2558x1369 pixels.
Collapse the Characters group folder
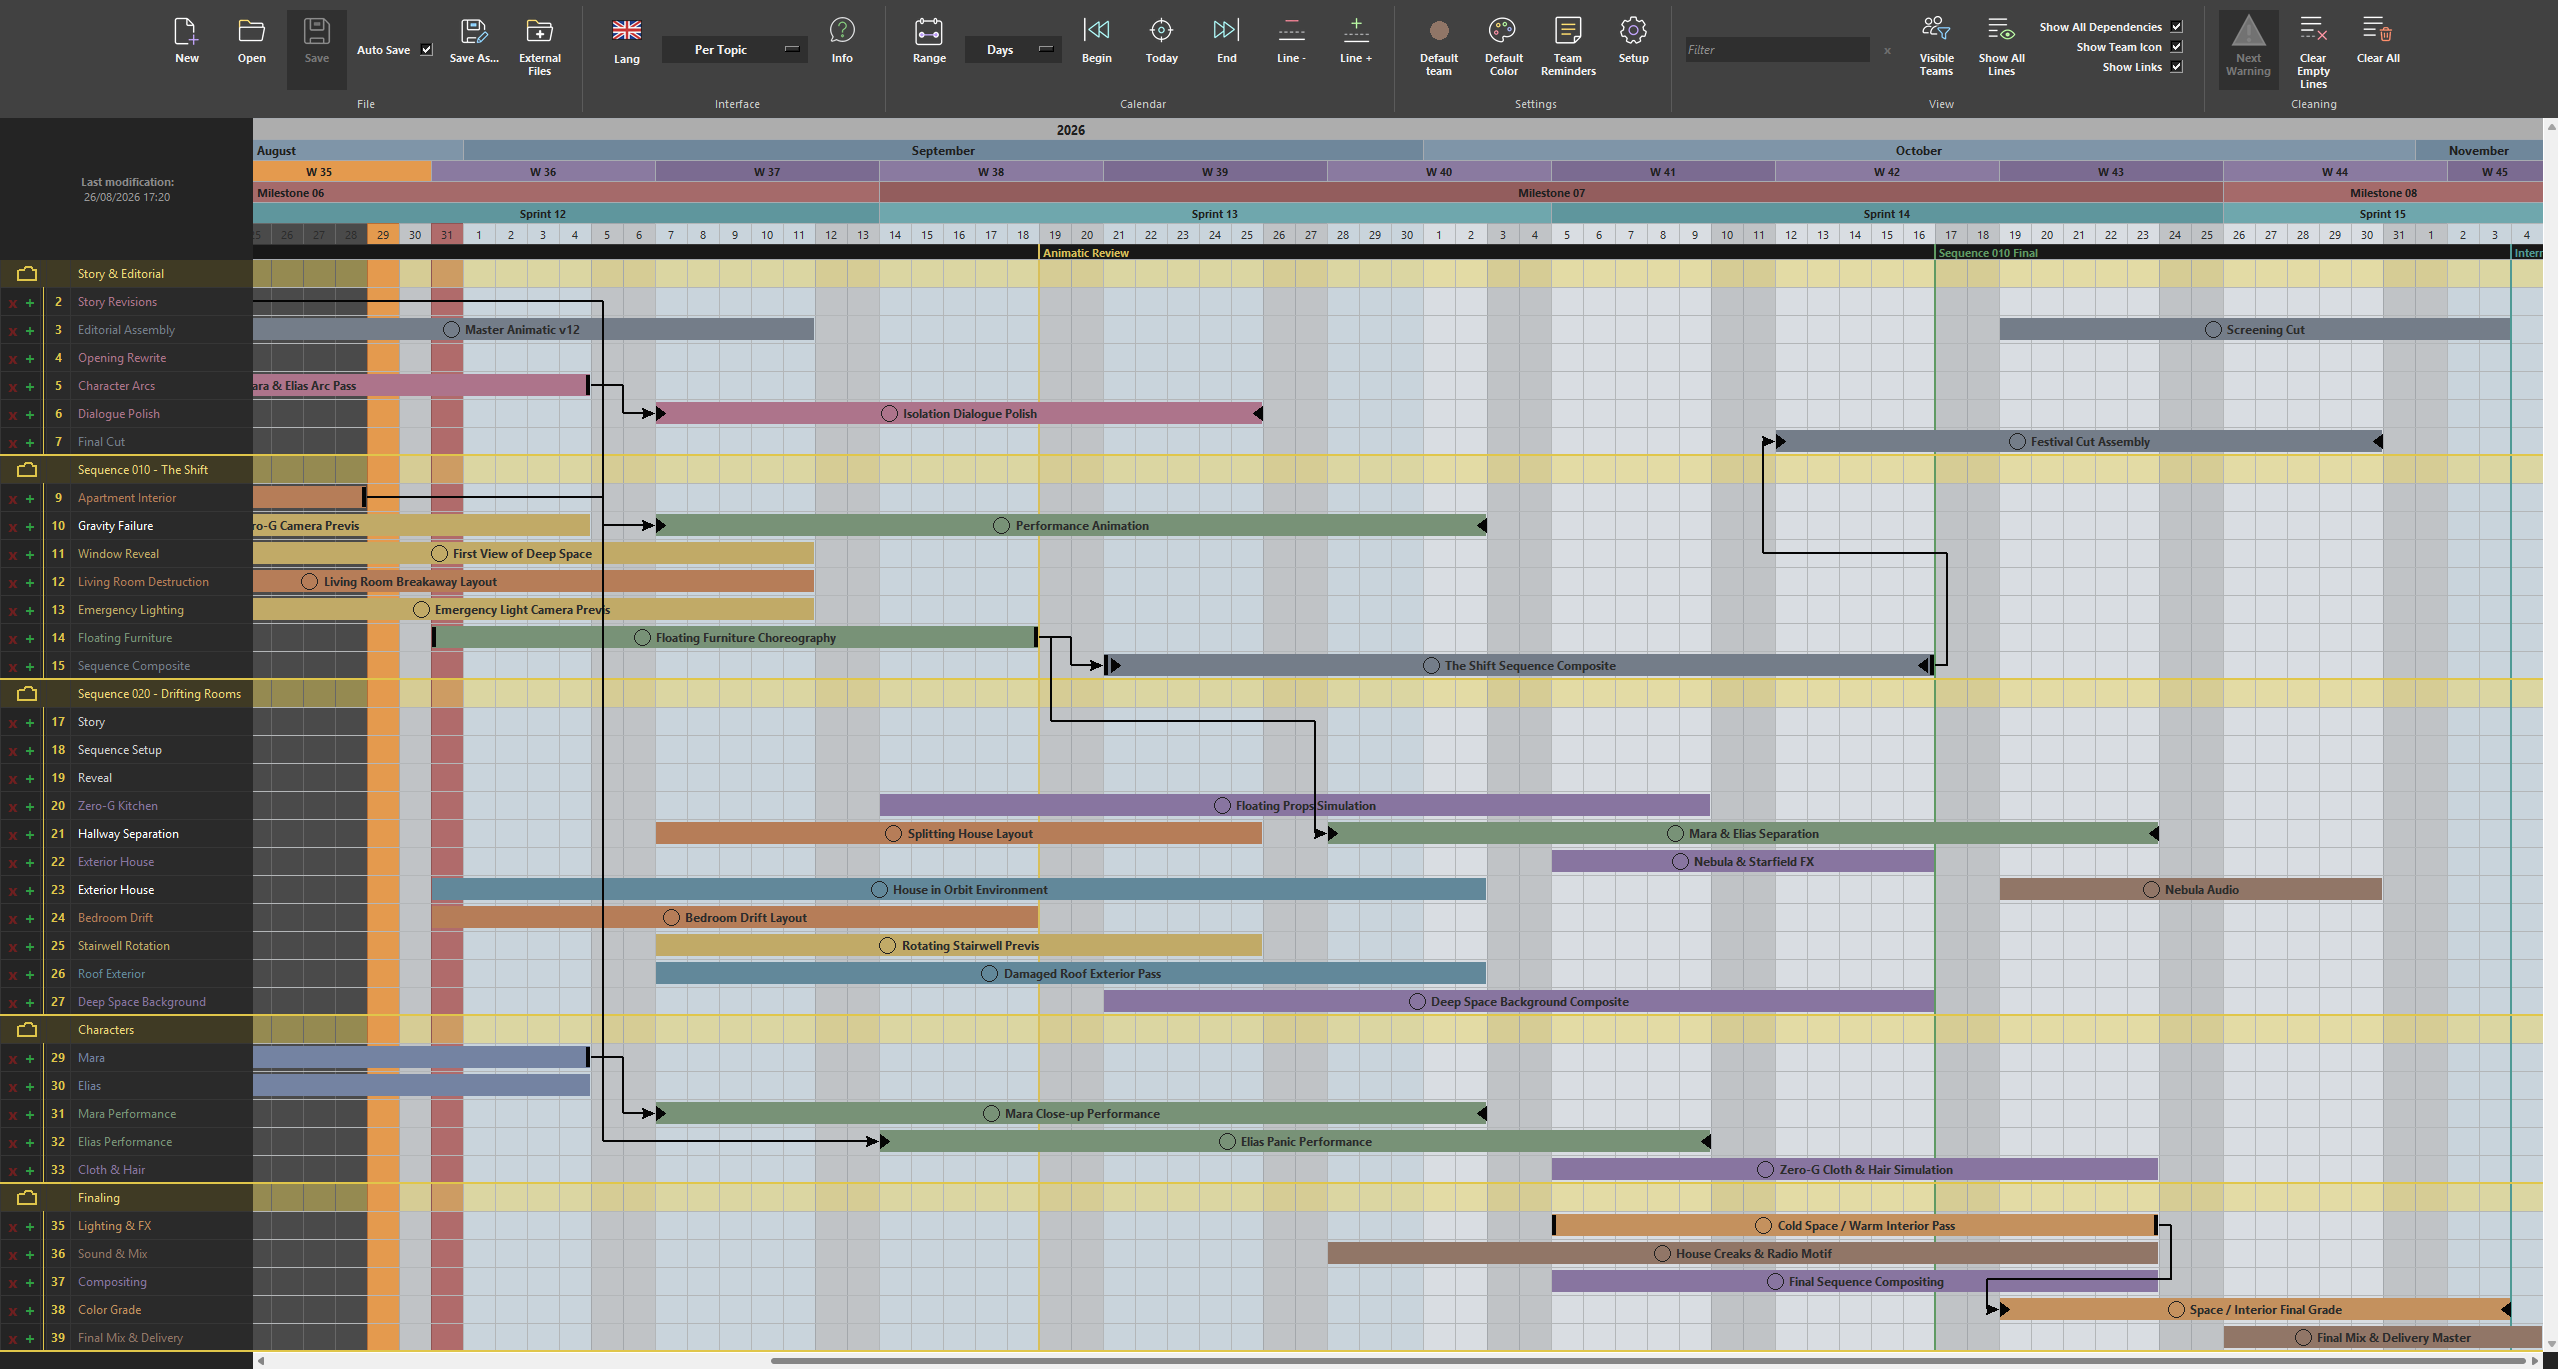pos(27,1030)
